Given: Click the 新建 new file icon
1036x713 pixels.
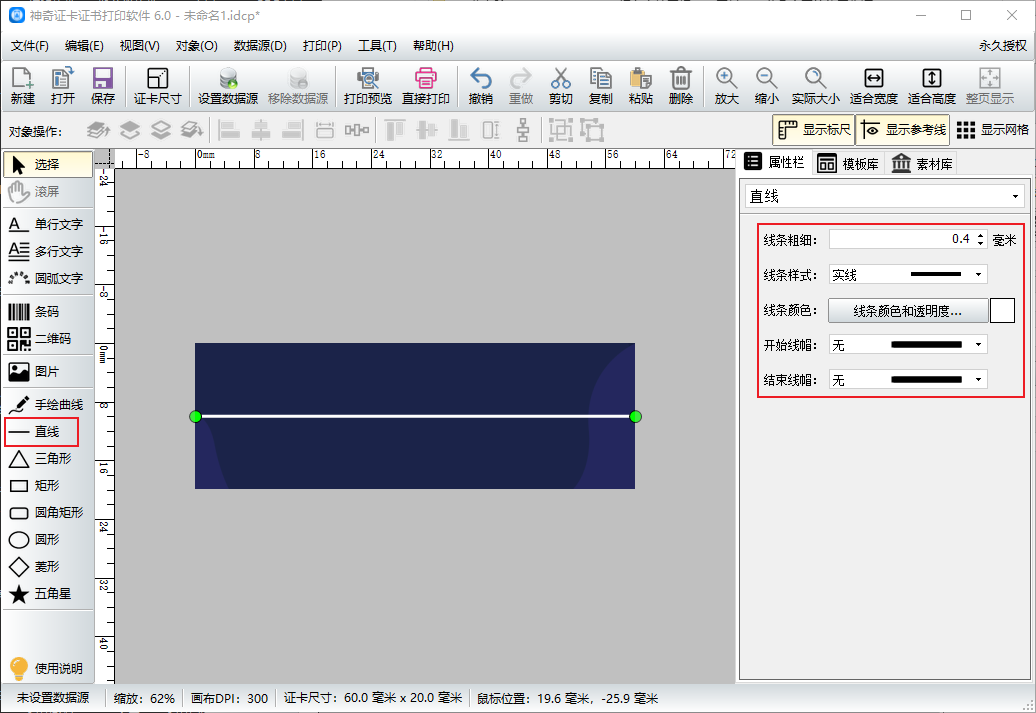Looking at the screenshot, I should (x=22, y=86).
